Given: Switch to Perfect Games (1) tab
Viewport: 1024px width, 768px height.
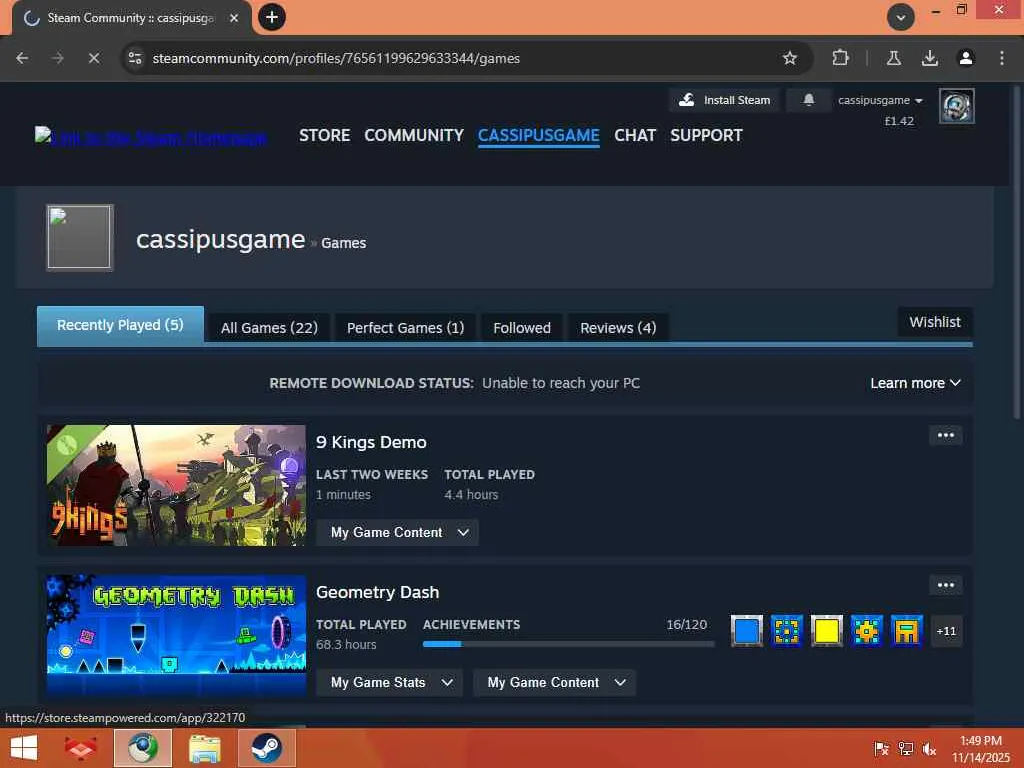Looking at the screenshot, I should tap(406, 328).
